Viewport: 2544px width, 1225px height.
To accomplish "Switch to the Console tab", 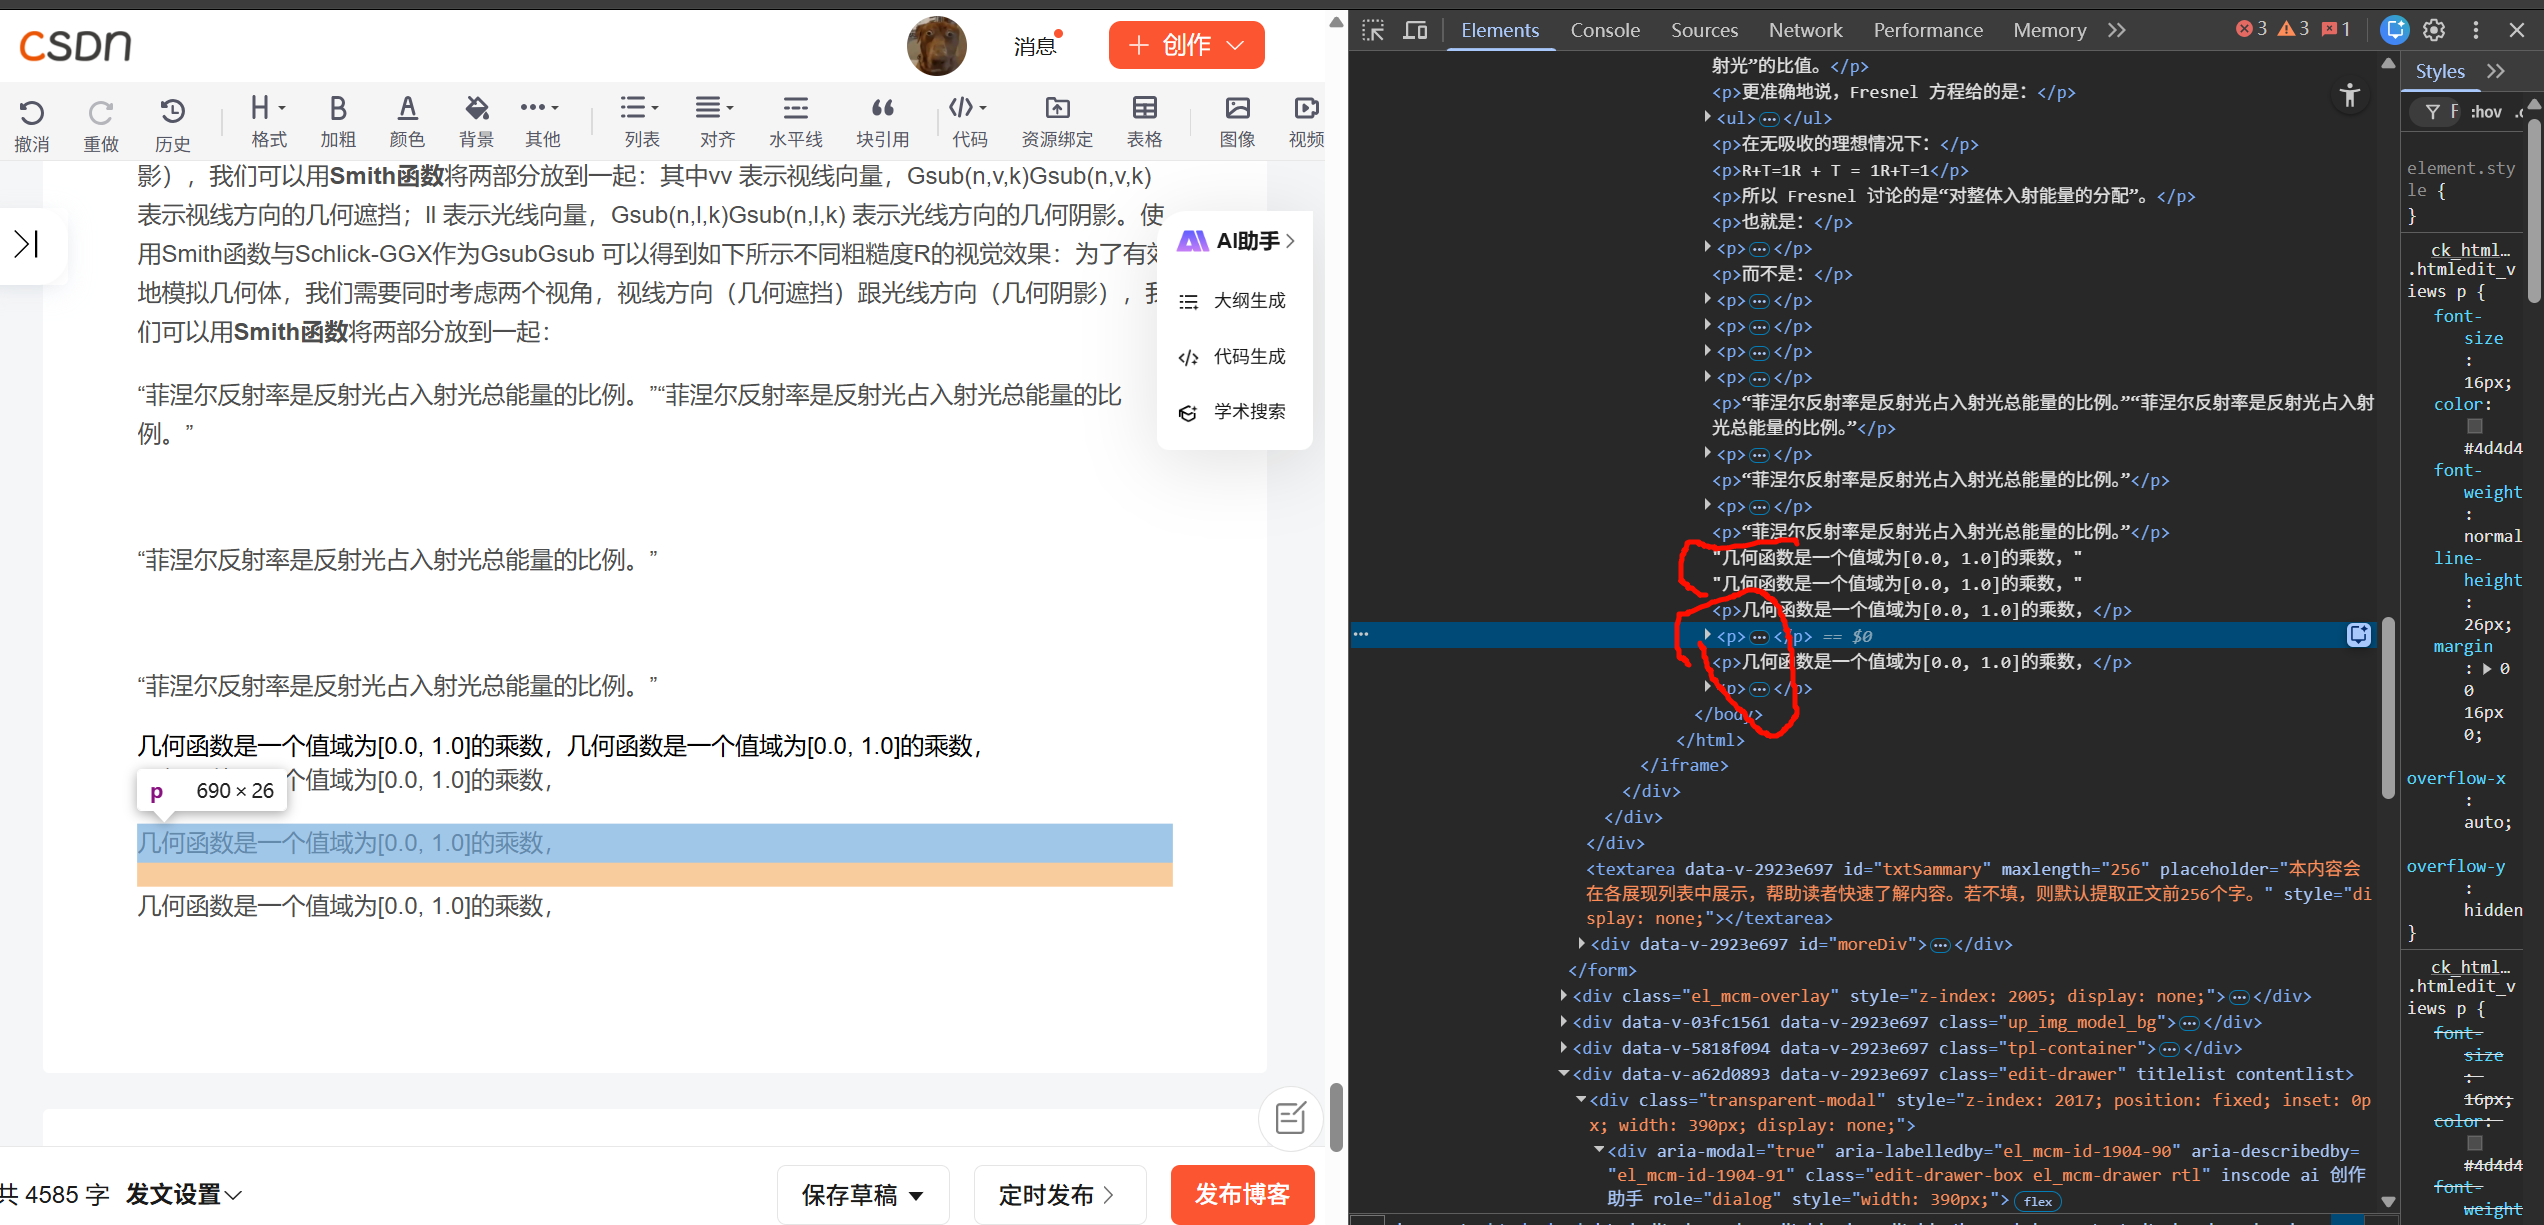I will coord(1604,30).
